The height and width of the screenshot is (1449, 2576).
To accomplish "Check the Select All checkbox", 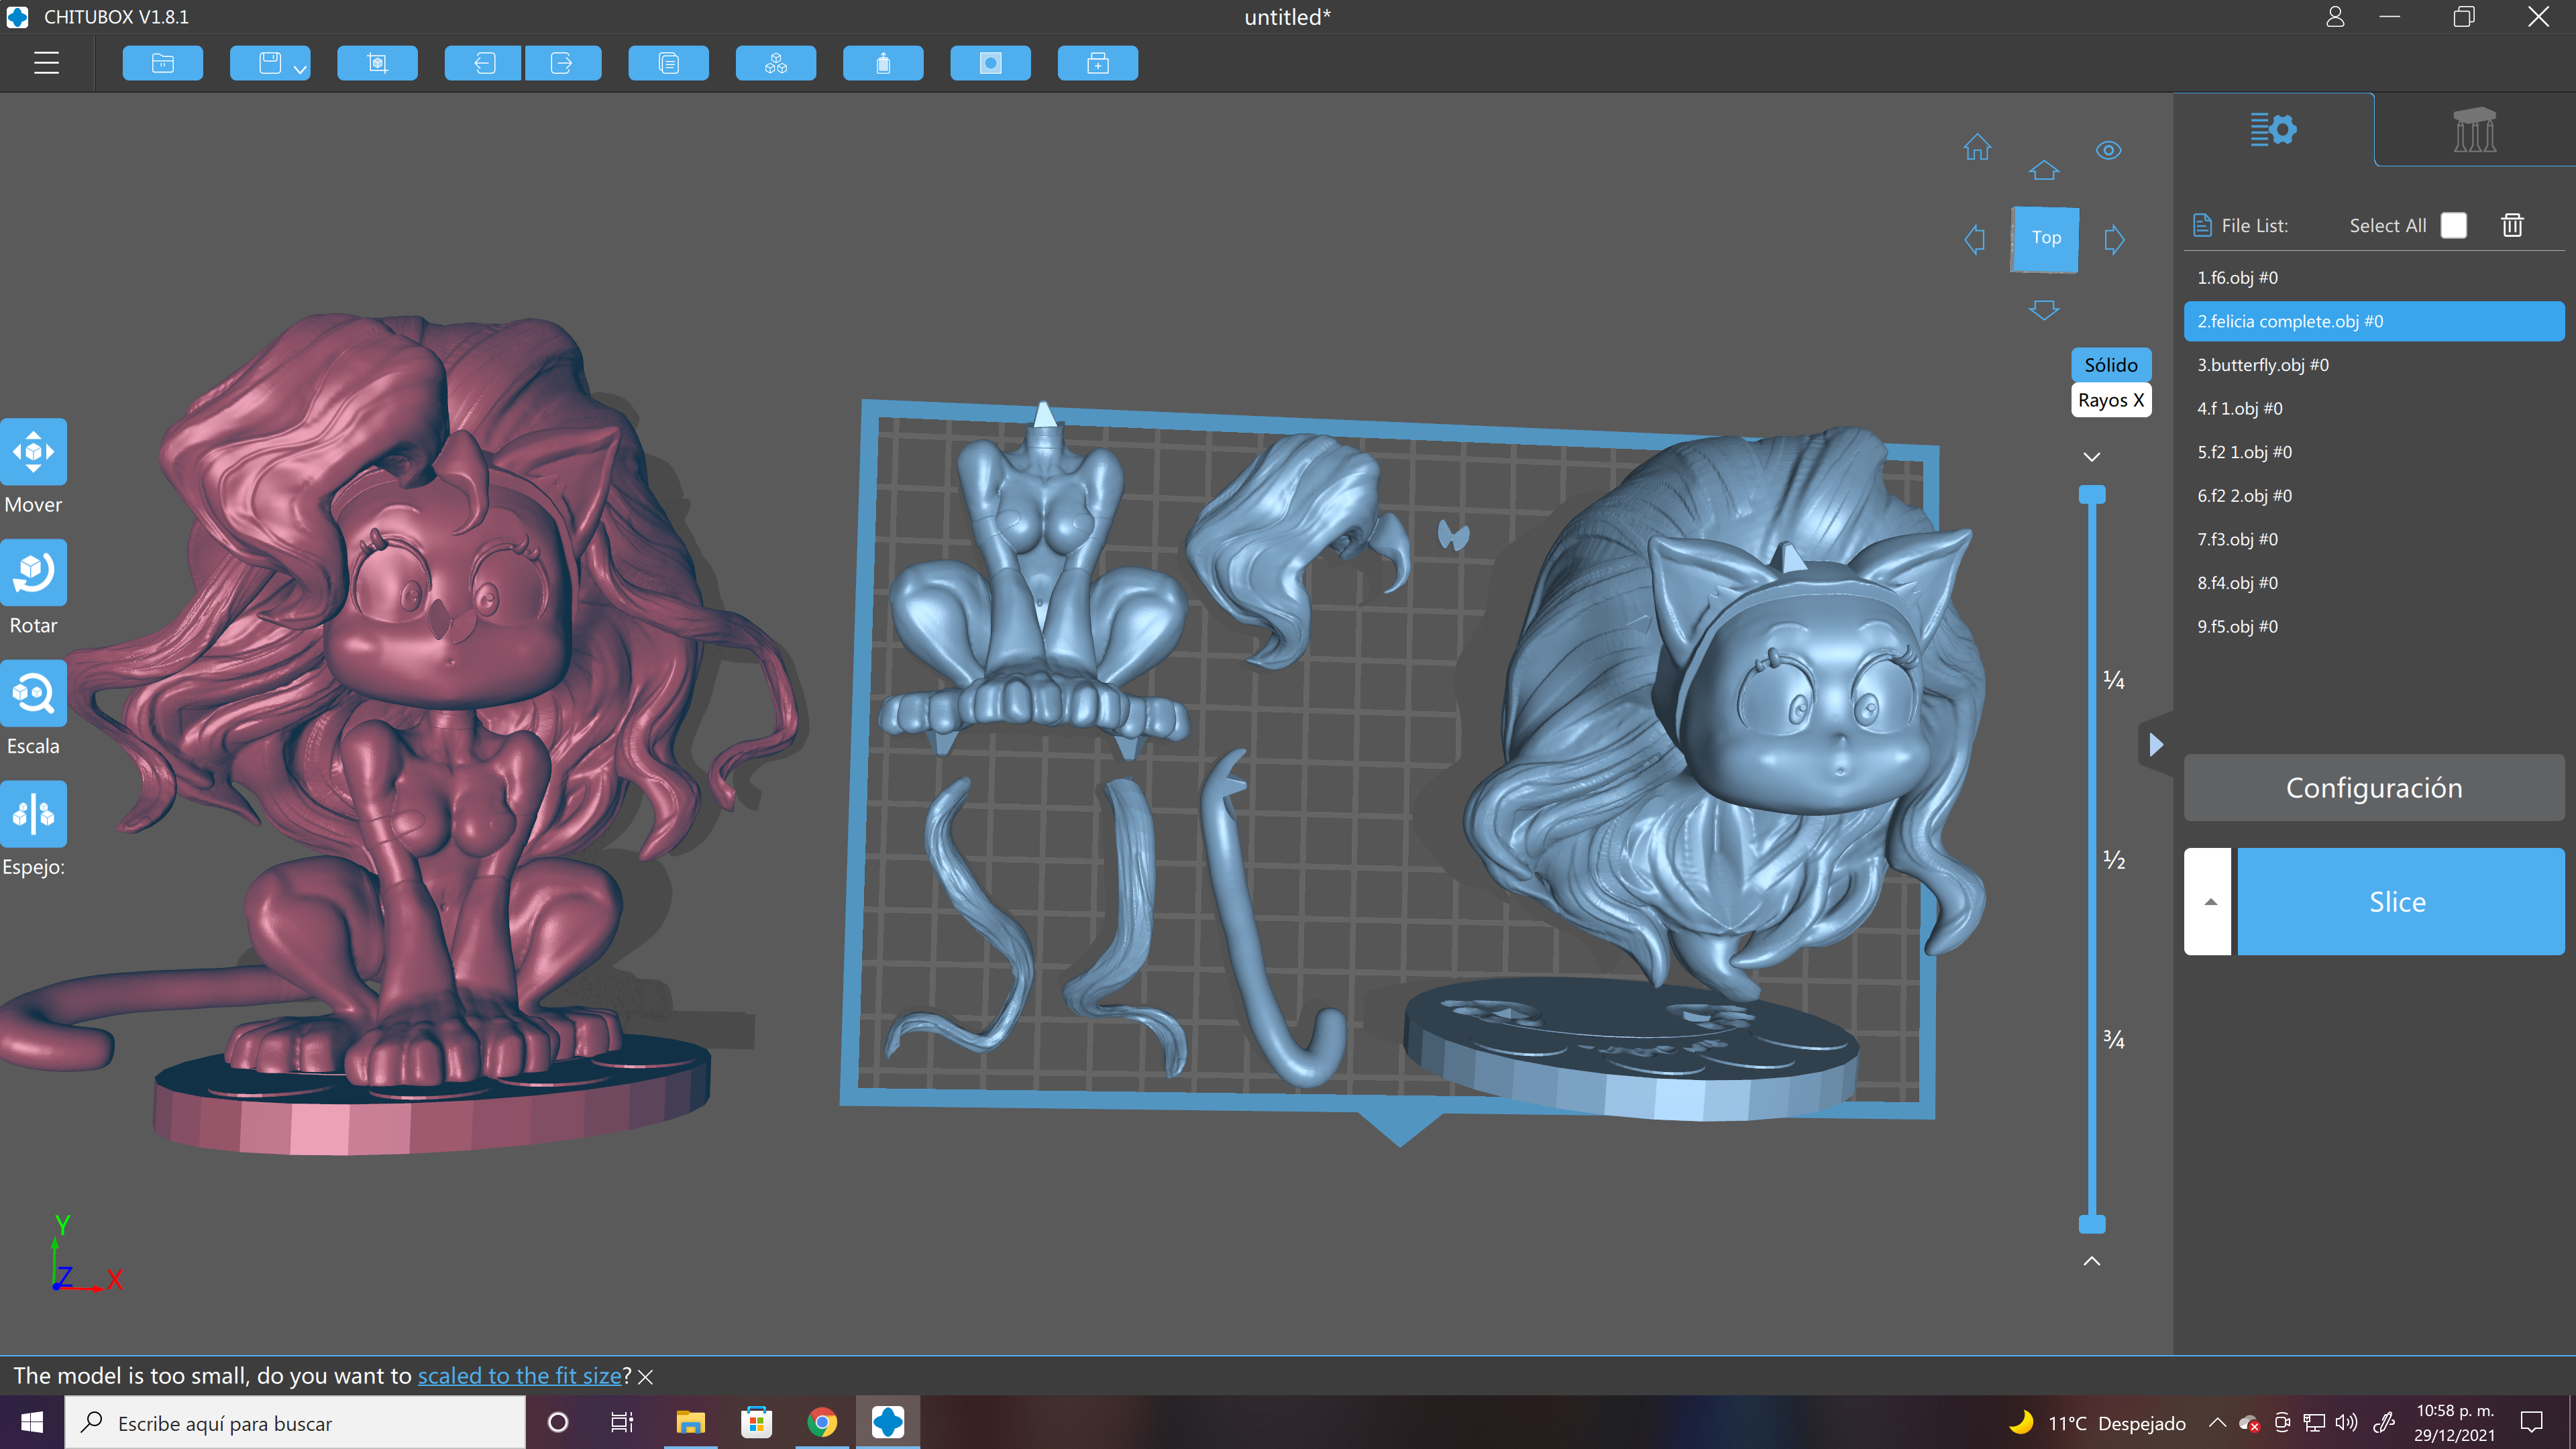I will click(2453, 225).
